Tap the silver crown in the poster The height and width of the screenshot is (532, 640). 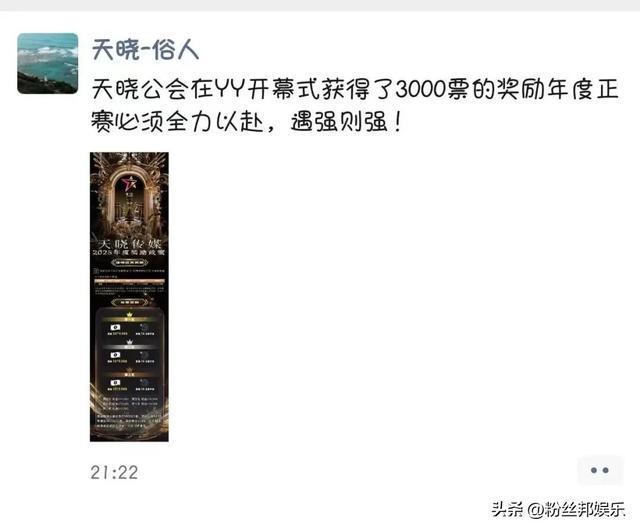coord(129,342)
